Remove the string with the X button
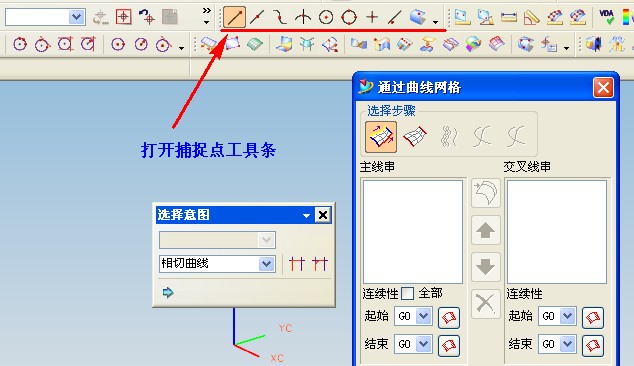This screenshot has width=634, height=366. [x=486, y=304]
